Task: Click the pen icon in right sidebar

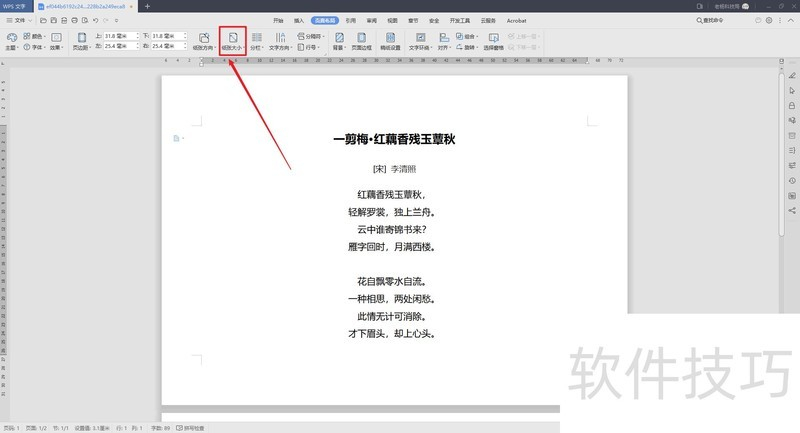Action: (792, 75)
